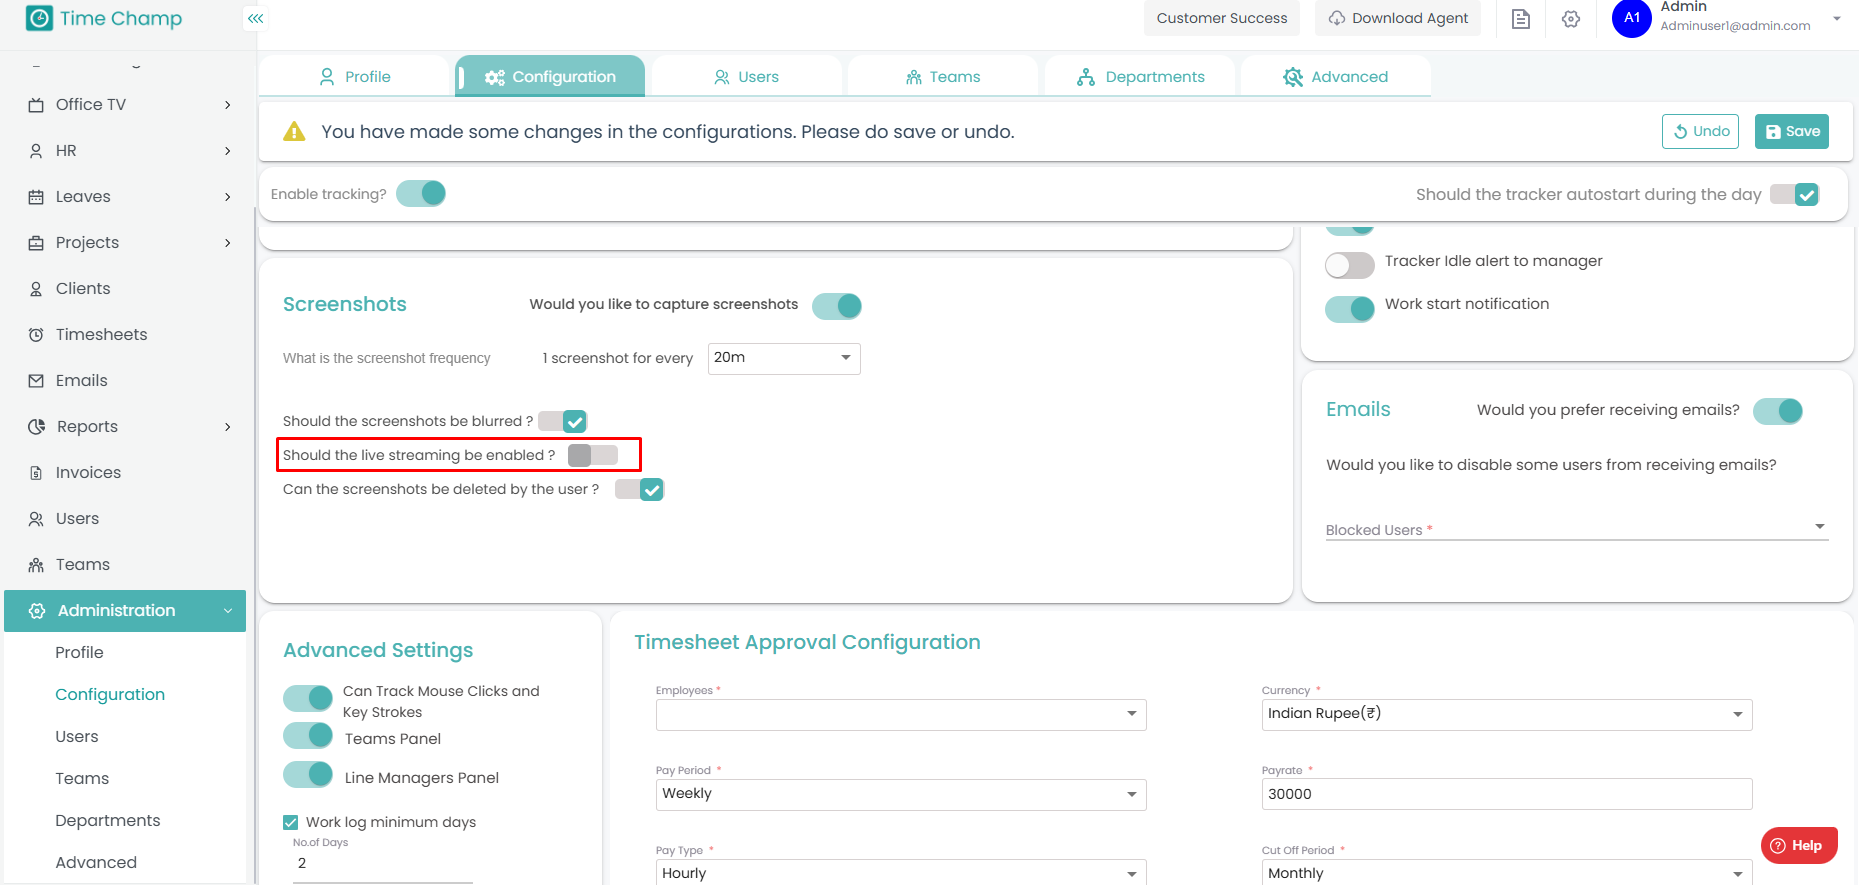
Task: Click the Time Champ logo icon
Action: click(x=39, y=18)
